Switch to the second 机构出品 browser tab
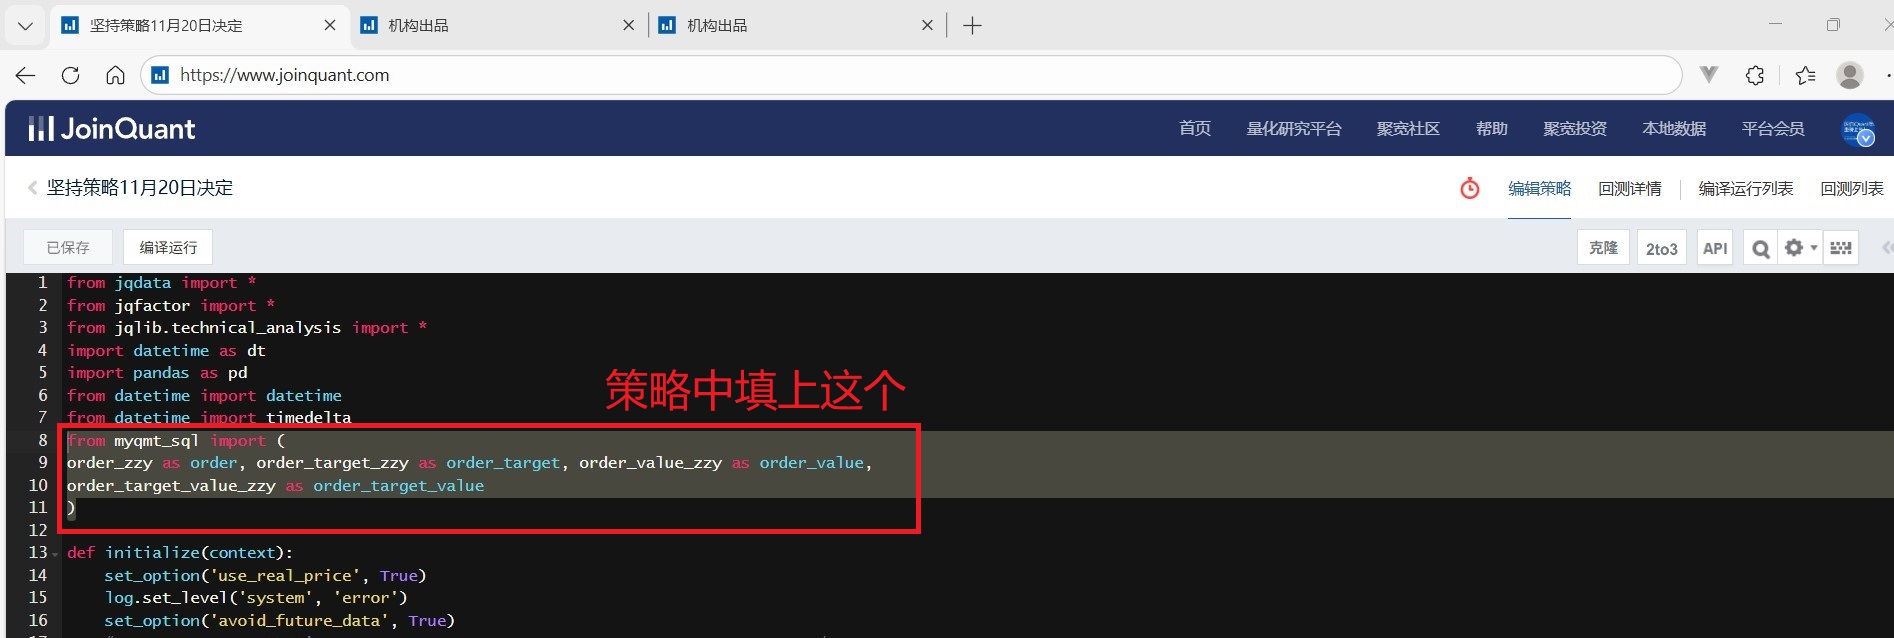 point(797,26)
